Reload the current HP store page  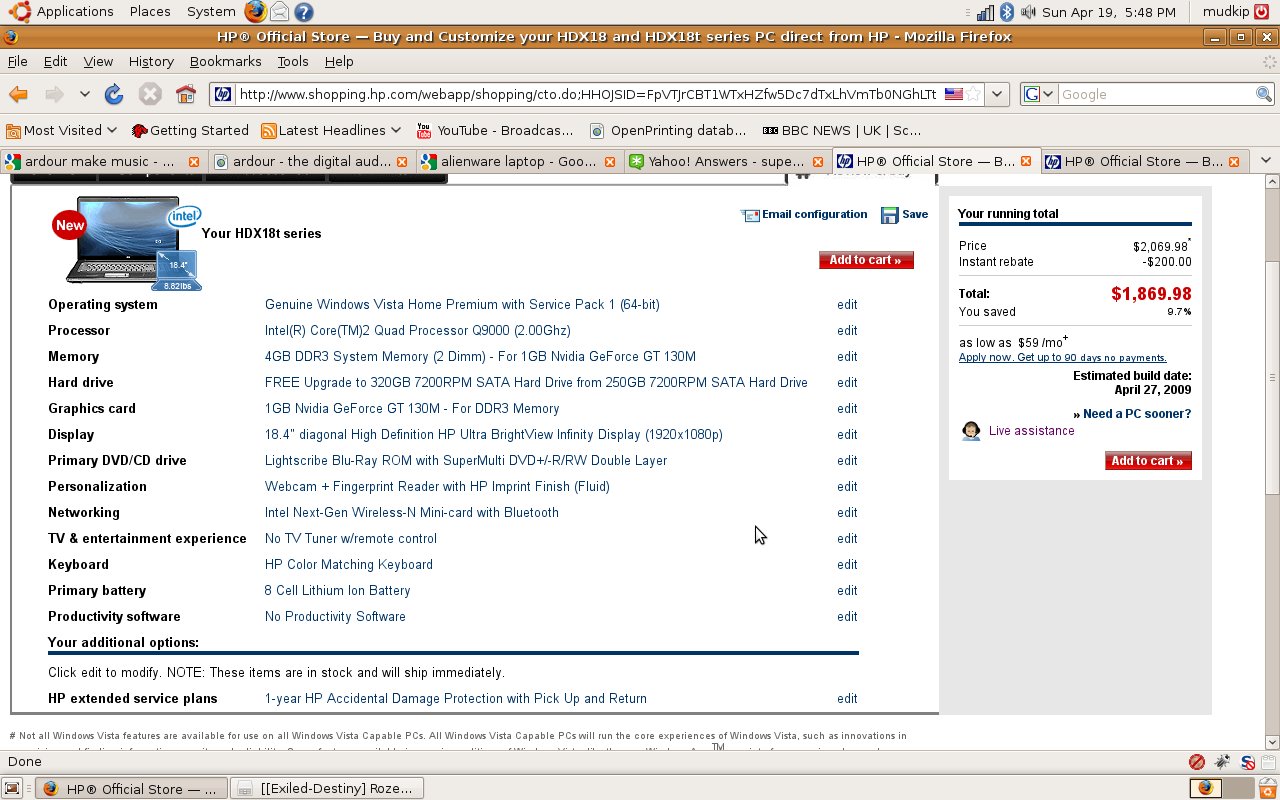114,94
